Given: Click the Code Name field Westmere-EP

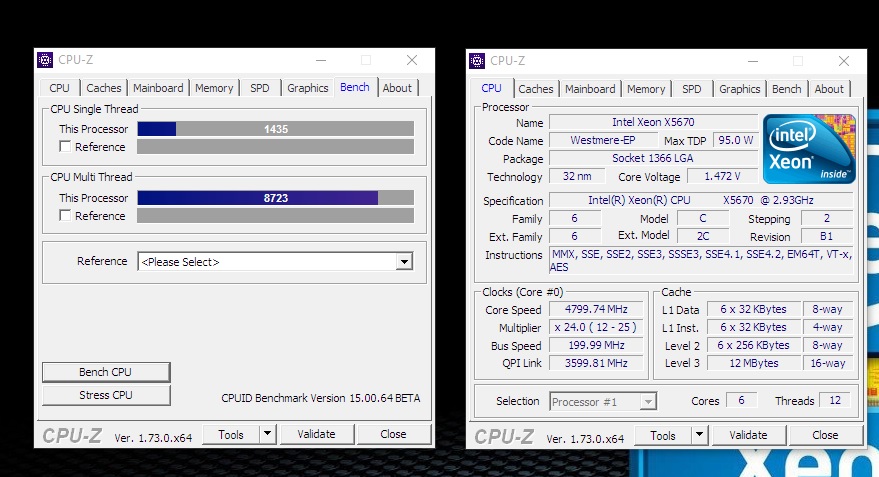Looking at the screenshot, I should (603, 140).
